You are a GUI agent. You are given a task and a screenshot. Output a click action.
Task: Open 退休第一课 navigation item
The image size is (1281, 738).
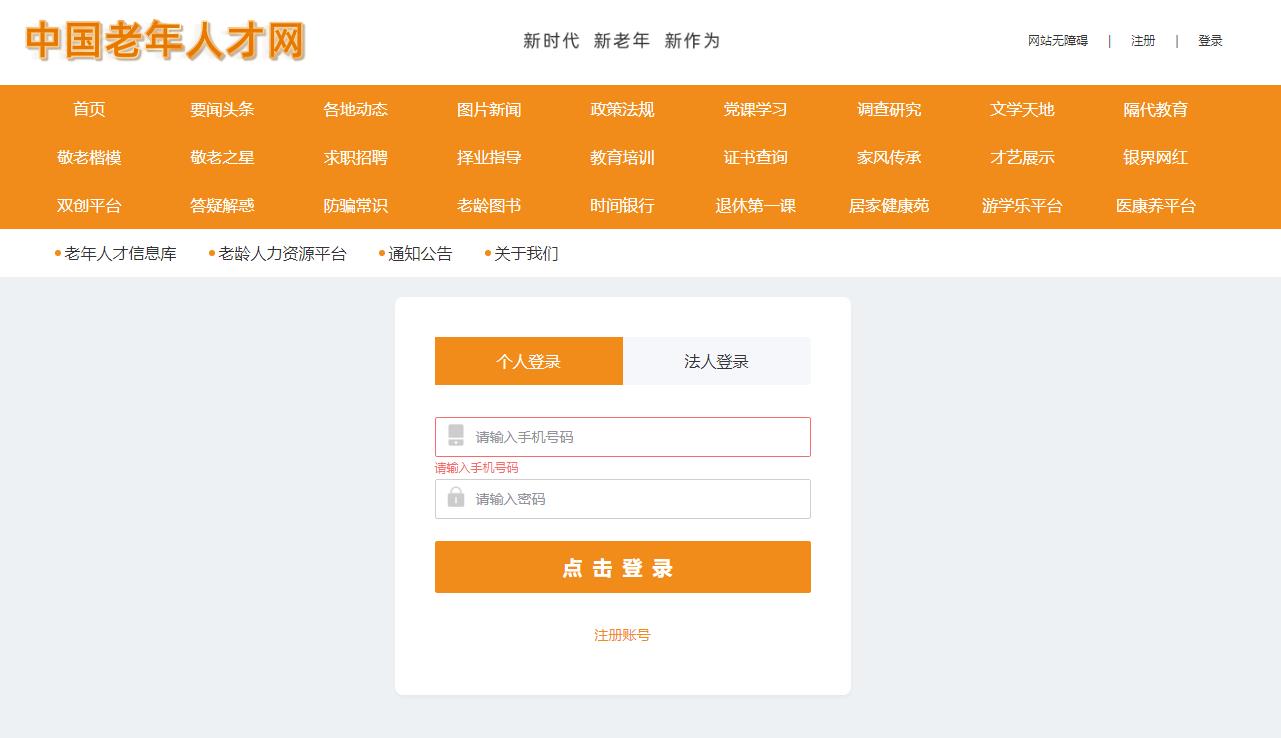755,205
